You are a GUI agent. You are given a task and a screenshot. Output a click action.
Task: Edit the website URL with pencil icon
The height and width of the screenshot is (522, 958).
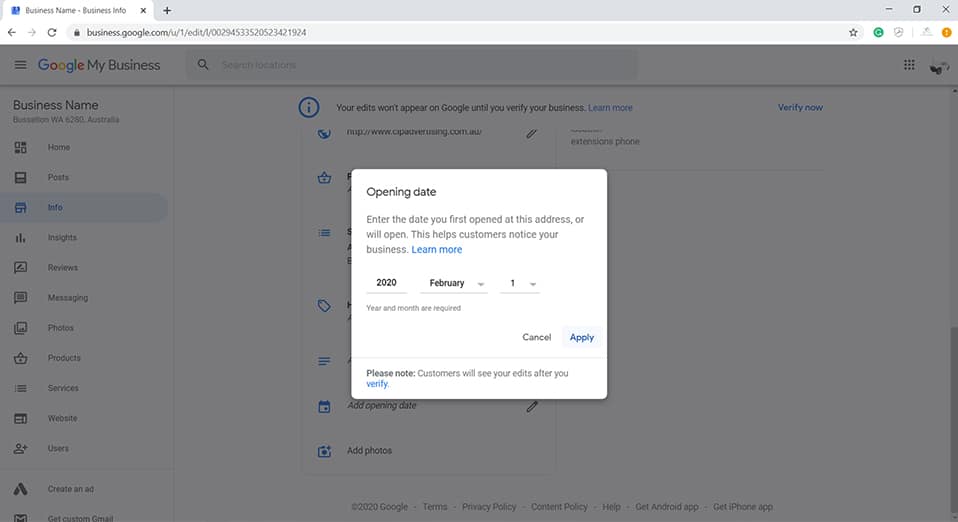click(532, 133)
